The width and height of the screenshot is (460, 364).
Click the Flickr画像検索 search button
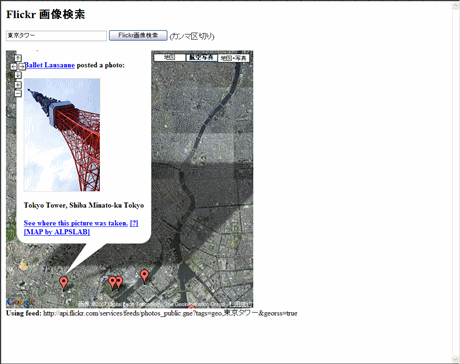pyautogui.click(x=138, y=35)
